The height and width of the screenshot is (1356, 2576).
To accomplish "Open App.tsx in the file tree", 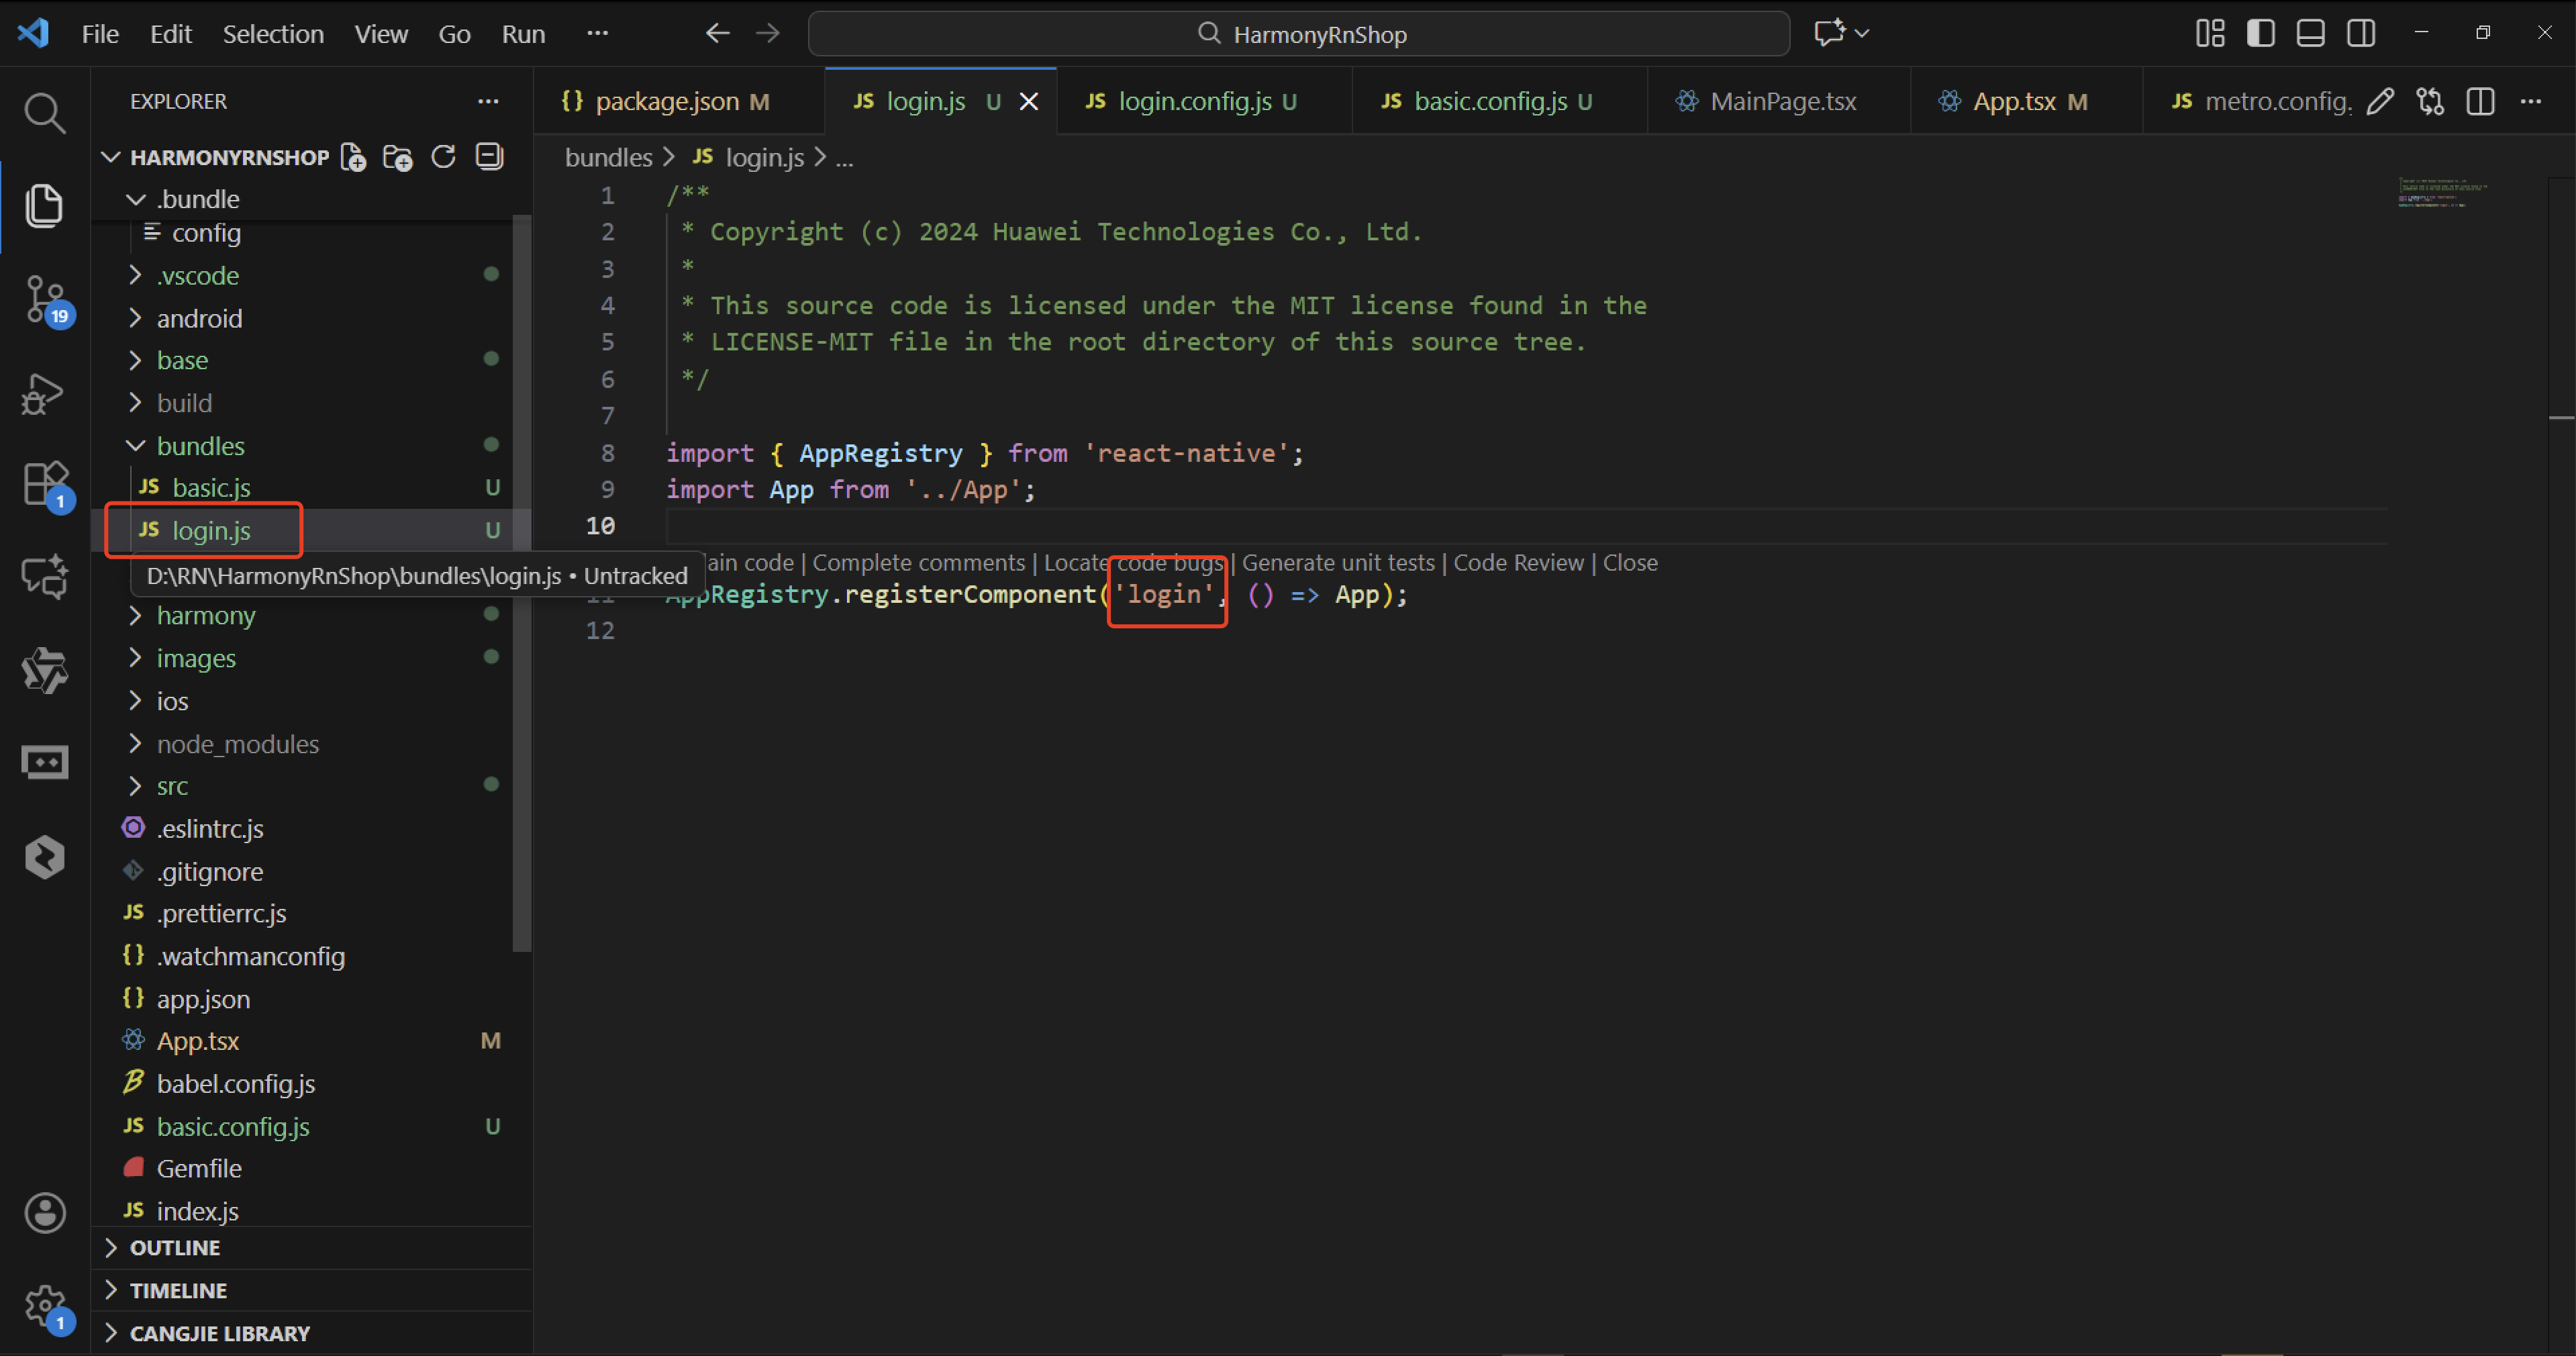I will point(197,1041).
